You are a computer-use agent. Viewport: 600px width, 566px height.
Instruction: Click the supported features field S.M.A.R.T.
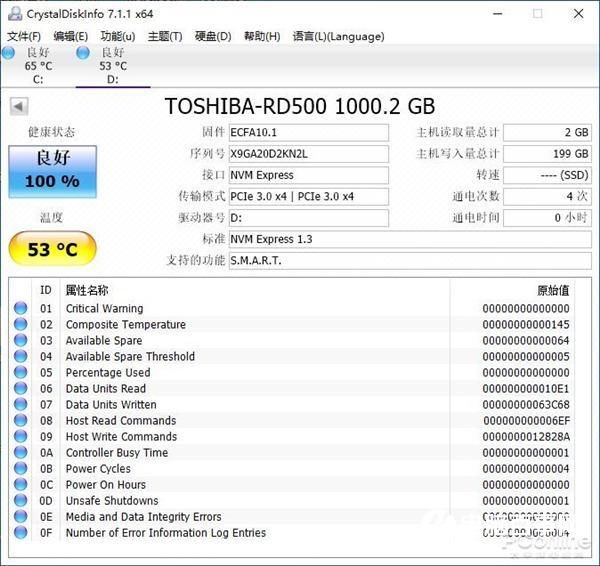410,261
